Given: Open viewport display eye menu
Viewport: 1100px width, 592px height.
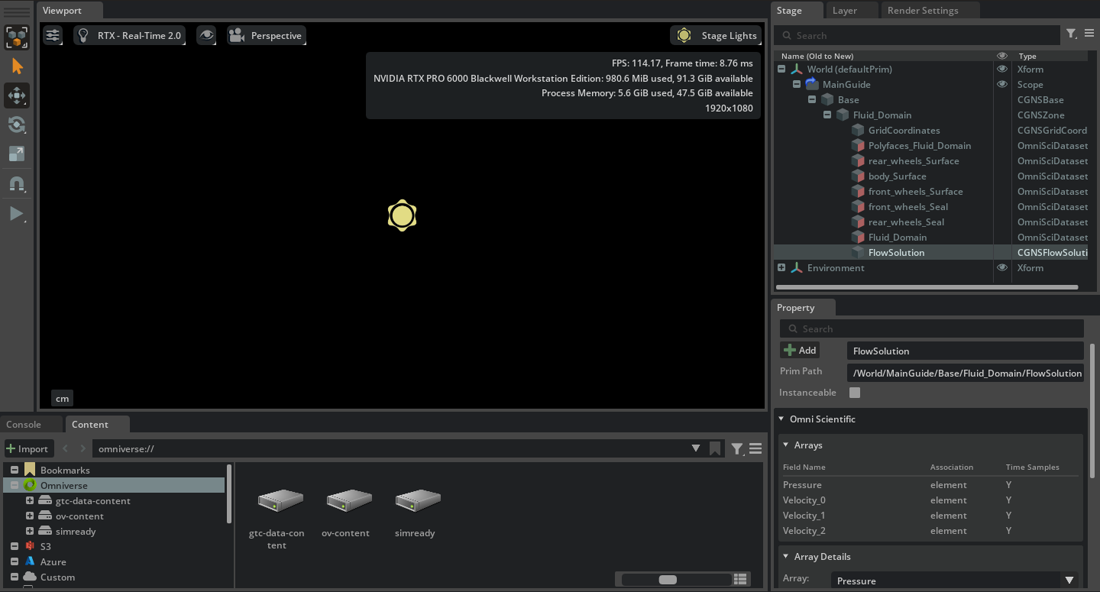Looking at the screenshot, I should pyautogui.click(x=206, y=35).
